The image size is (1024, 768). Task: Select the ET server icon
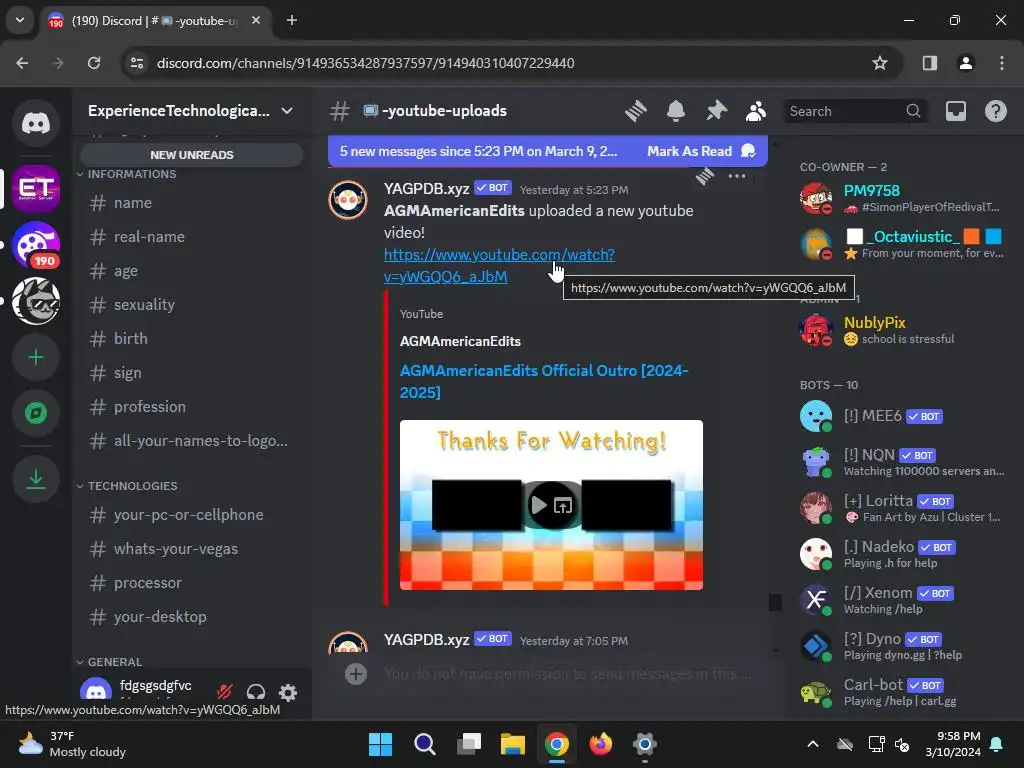pos(36,189)
